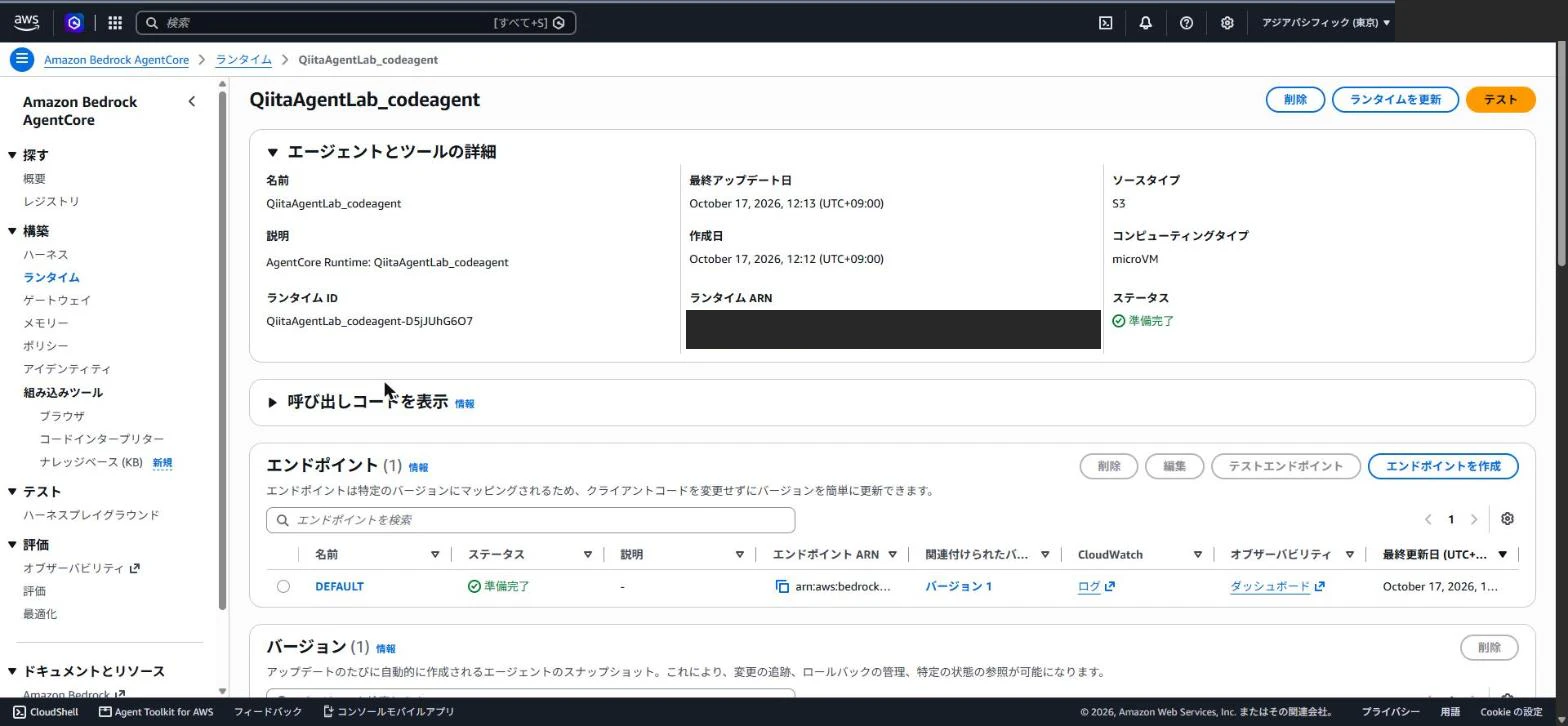Click the side navigation scrollbar
1568x726 pixels.
point(222,350)
